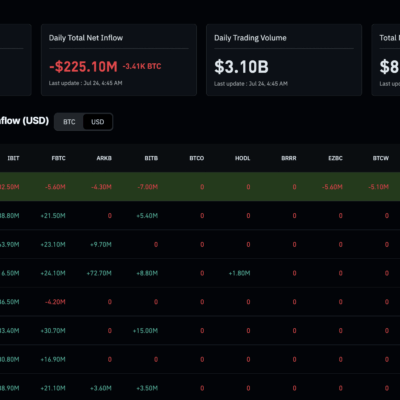Viewport: 400px width, 400px height.
Task: Click the +72.70M ARKB cell
Action: click(x=99, y=273)
